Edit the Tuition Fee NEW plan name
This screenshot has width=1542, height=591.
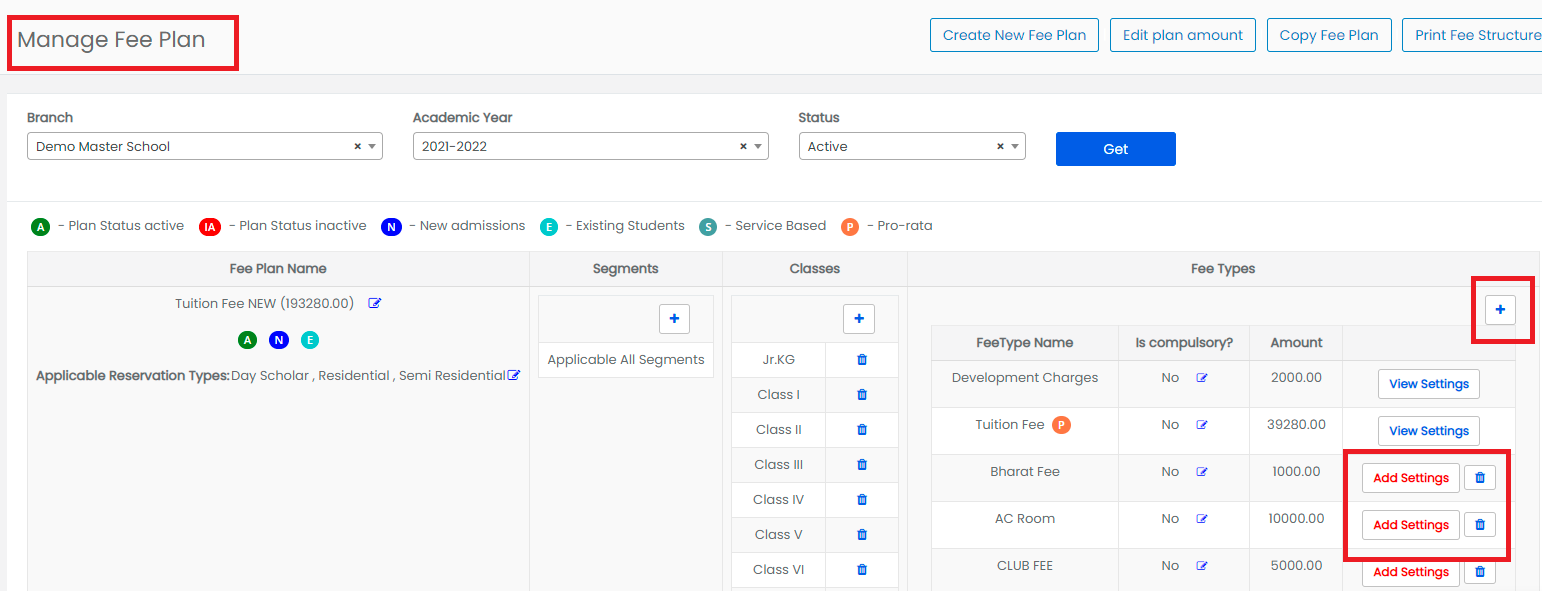(375, 303)
